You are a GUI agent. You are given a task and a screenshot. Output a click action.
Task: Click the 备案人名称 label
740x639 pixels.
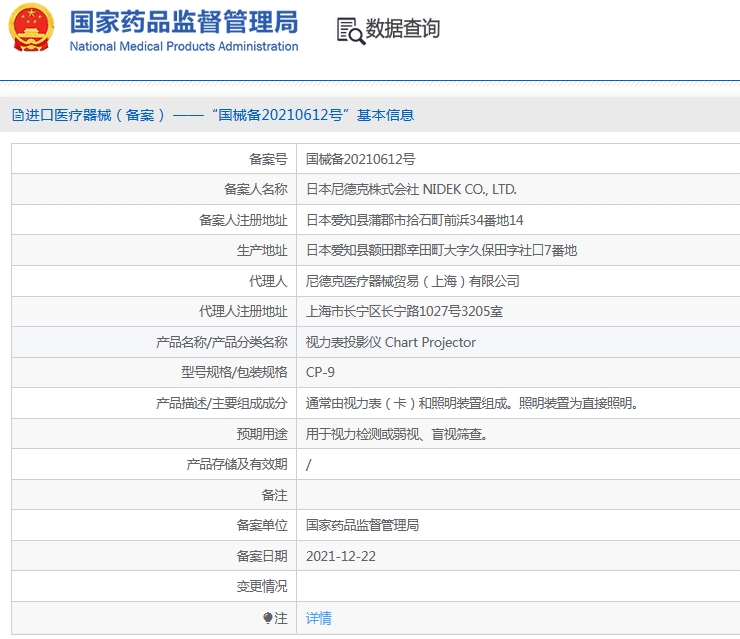pos(255,189)
